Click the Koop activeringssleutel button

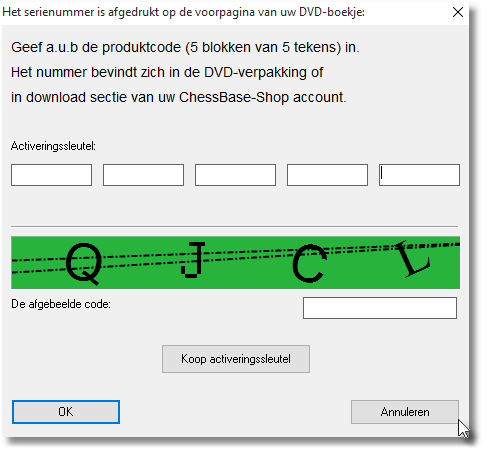pyautogui.click(x=236, y=359)
